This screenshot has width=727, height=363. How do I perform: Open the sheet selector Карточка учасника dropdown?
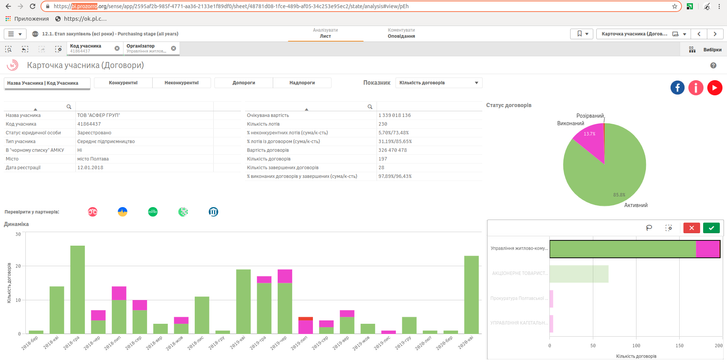coord(643,34)
